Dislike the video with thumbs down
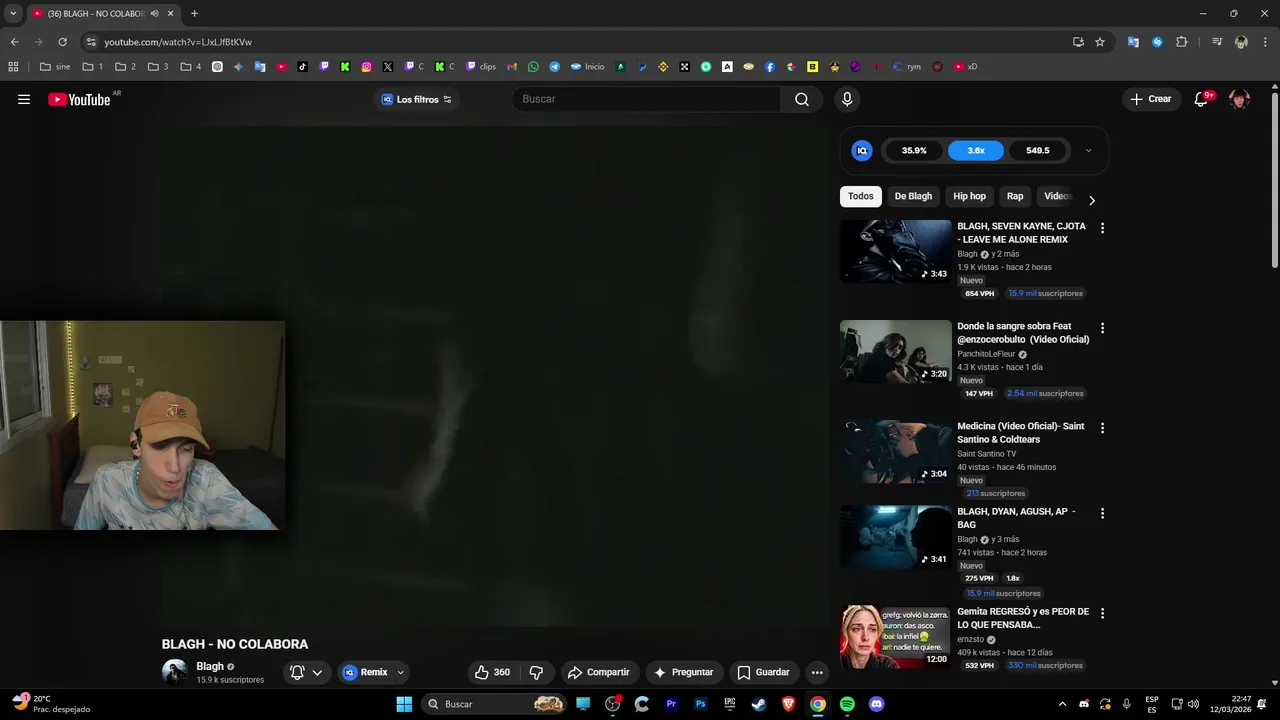 point(536,672)
